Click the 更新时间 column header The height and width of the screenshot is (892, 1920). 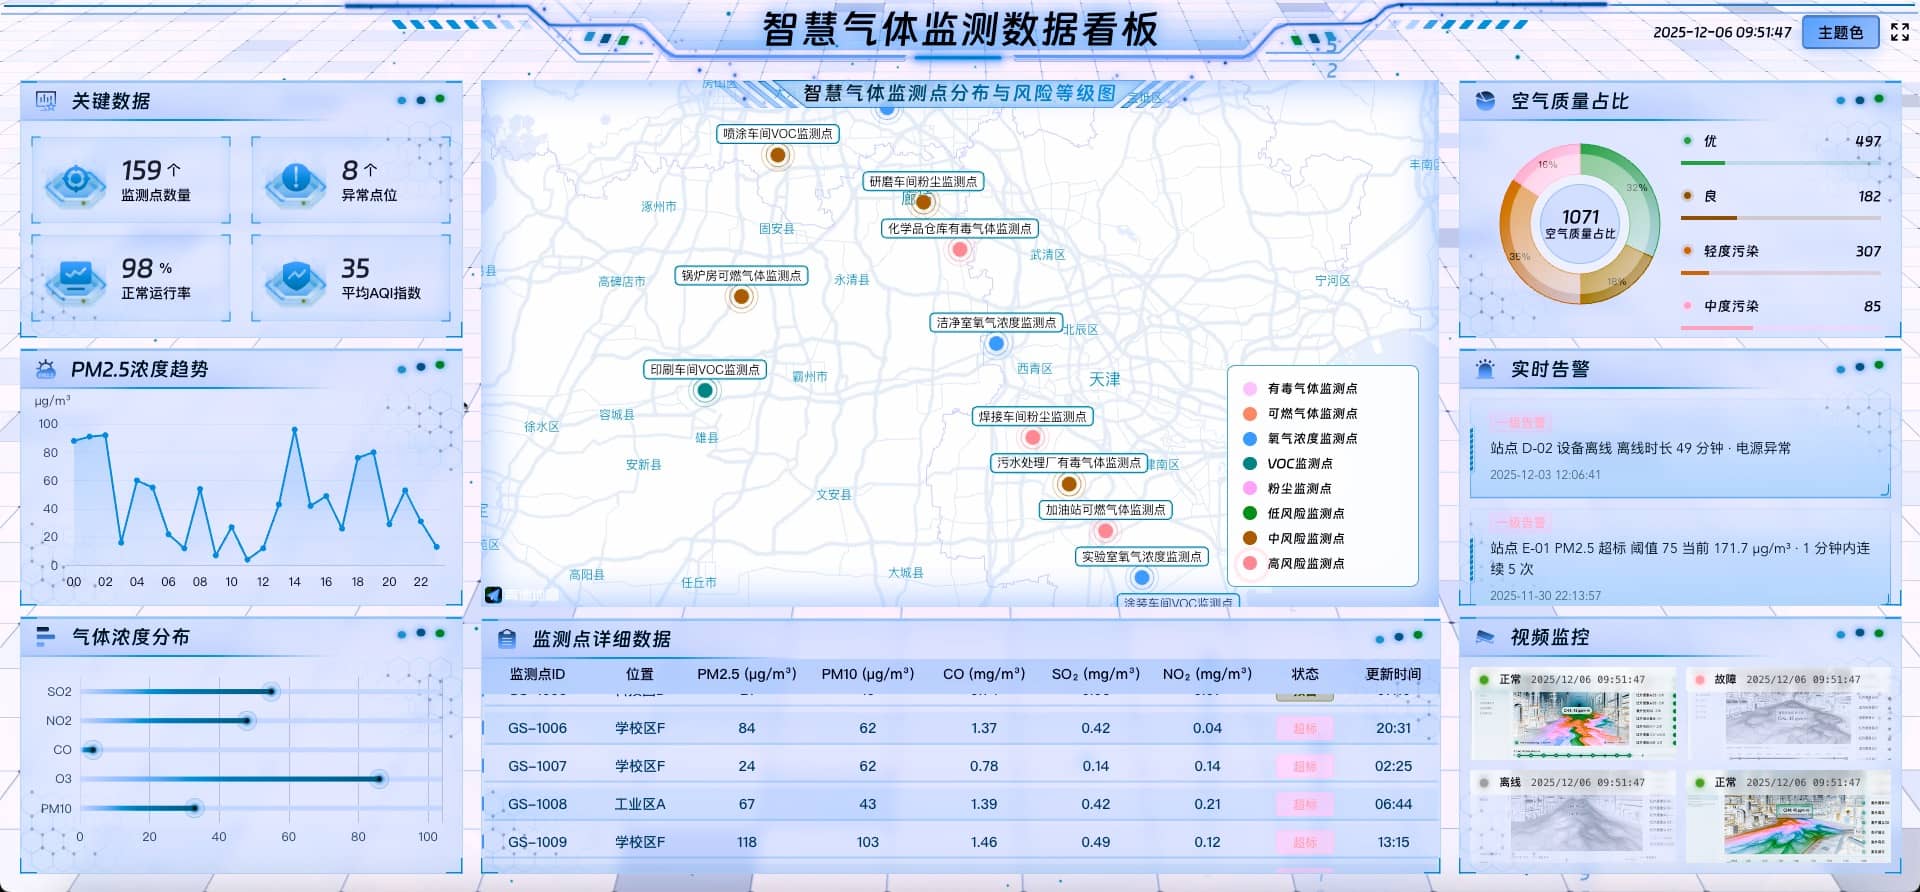1393,674
